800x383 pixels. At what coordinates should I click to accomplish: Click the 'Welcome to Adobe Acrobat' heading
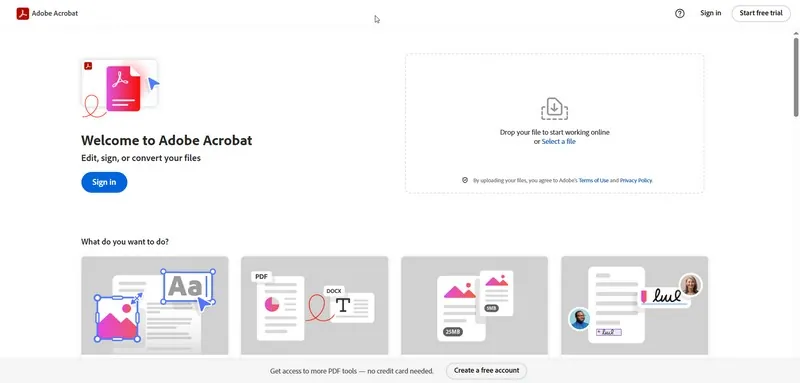(x=167, y=140)
